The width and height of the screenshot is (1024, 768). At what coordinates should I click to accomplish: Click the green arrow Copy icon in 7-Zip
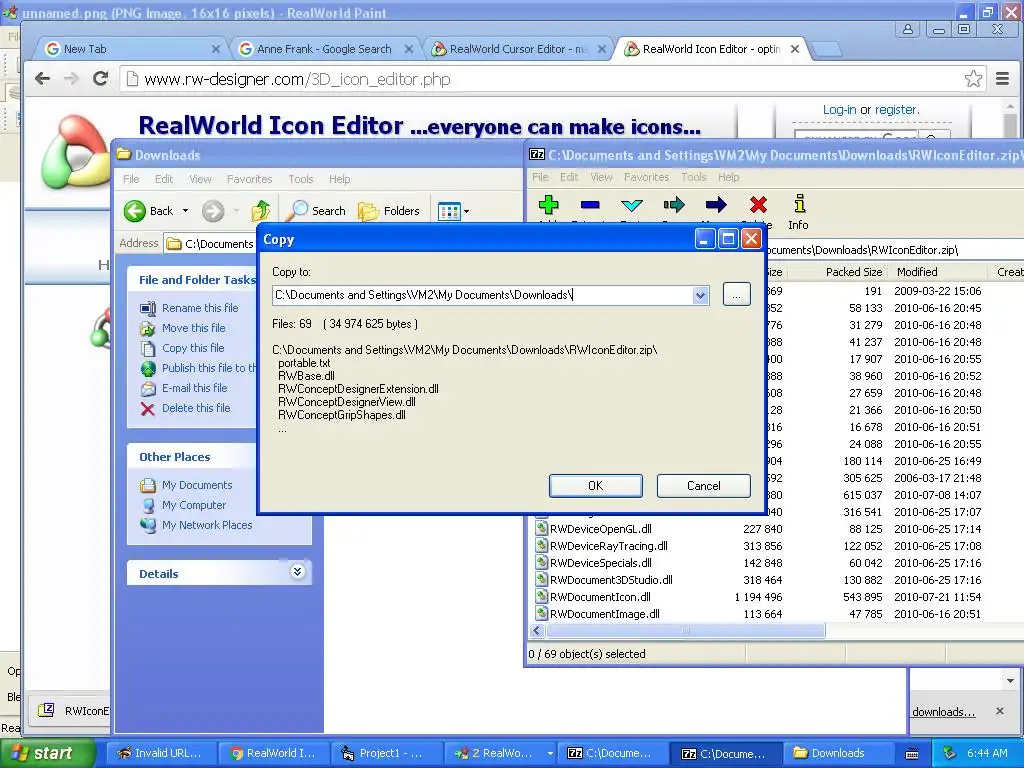(674, 205)
